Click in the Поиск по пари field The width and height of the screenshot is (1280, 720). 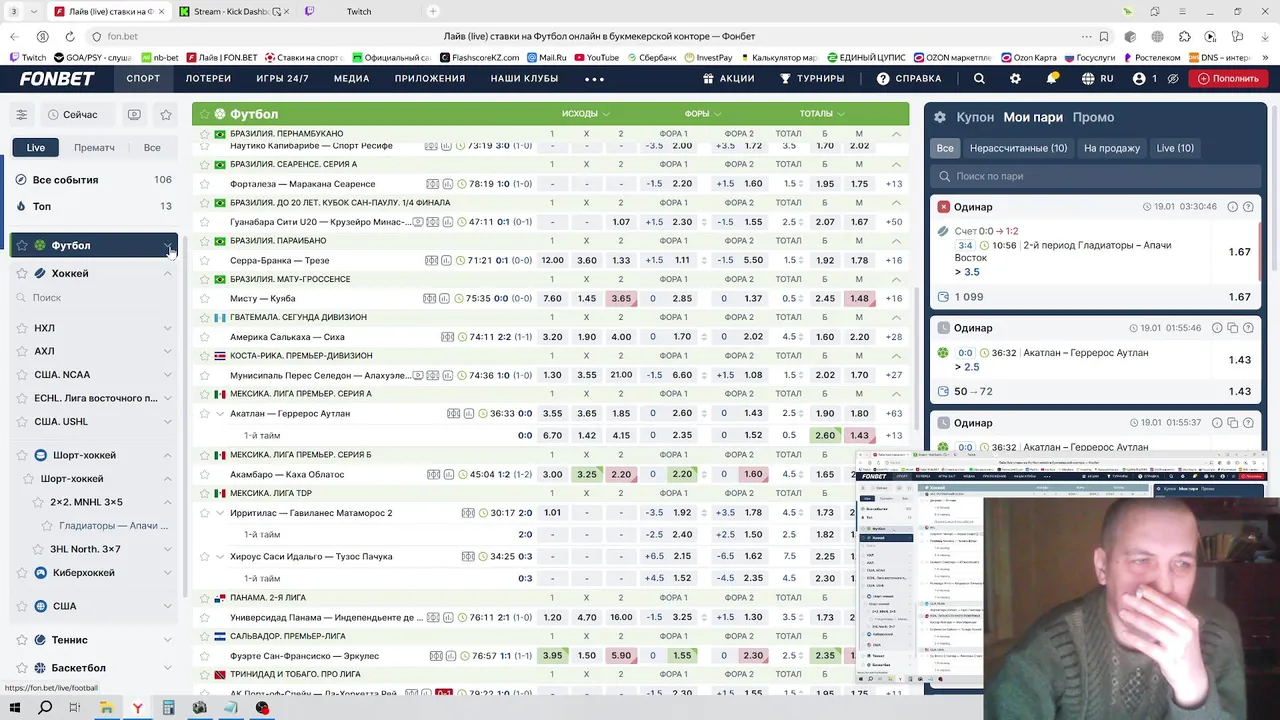(1095, 176)
